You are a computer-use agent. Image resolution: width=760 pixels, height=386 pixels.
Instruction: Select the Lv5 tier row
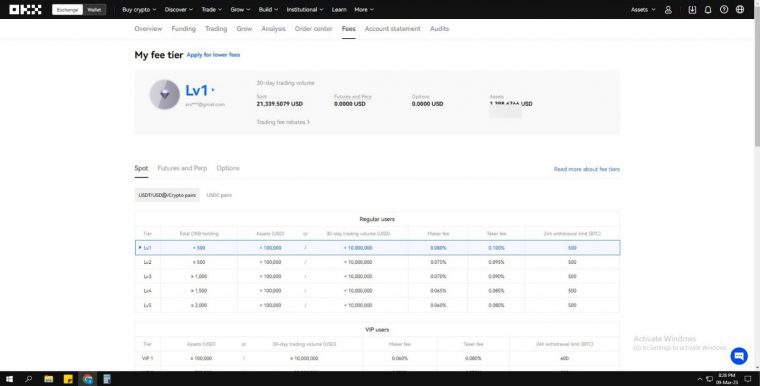pyautogui.click(x=377, y=306)
